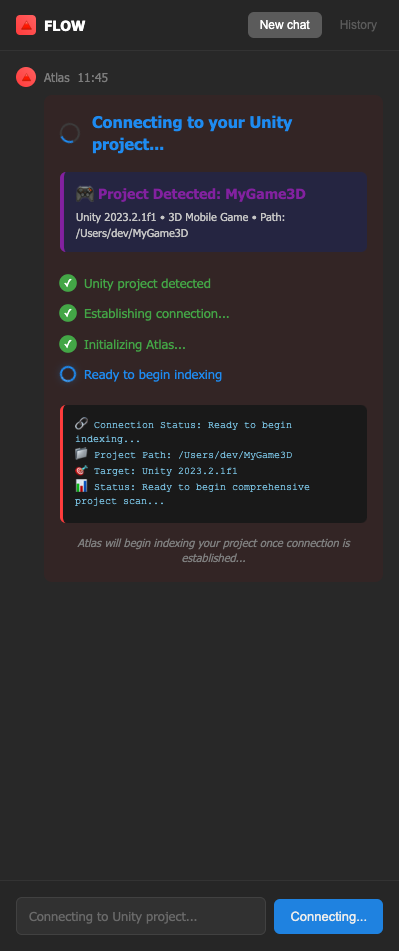Click the game controller icon in project card
This screenshot has width=399, height=951.
[85, 194]
